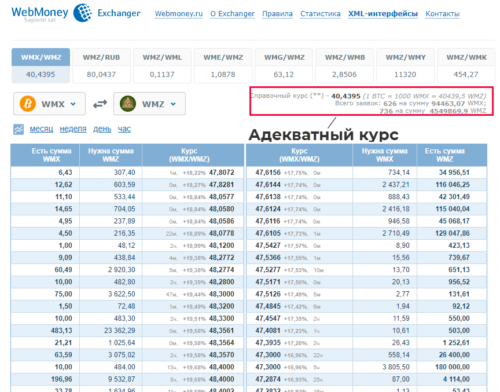Viewport: 500px width, 392px height.
Task: Click the blue chart graph icon
Action: pos(18,129)
